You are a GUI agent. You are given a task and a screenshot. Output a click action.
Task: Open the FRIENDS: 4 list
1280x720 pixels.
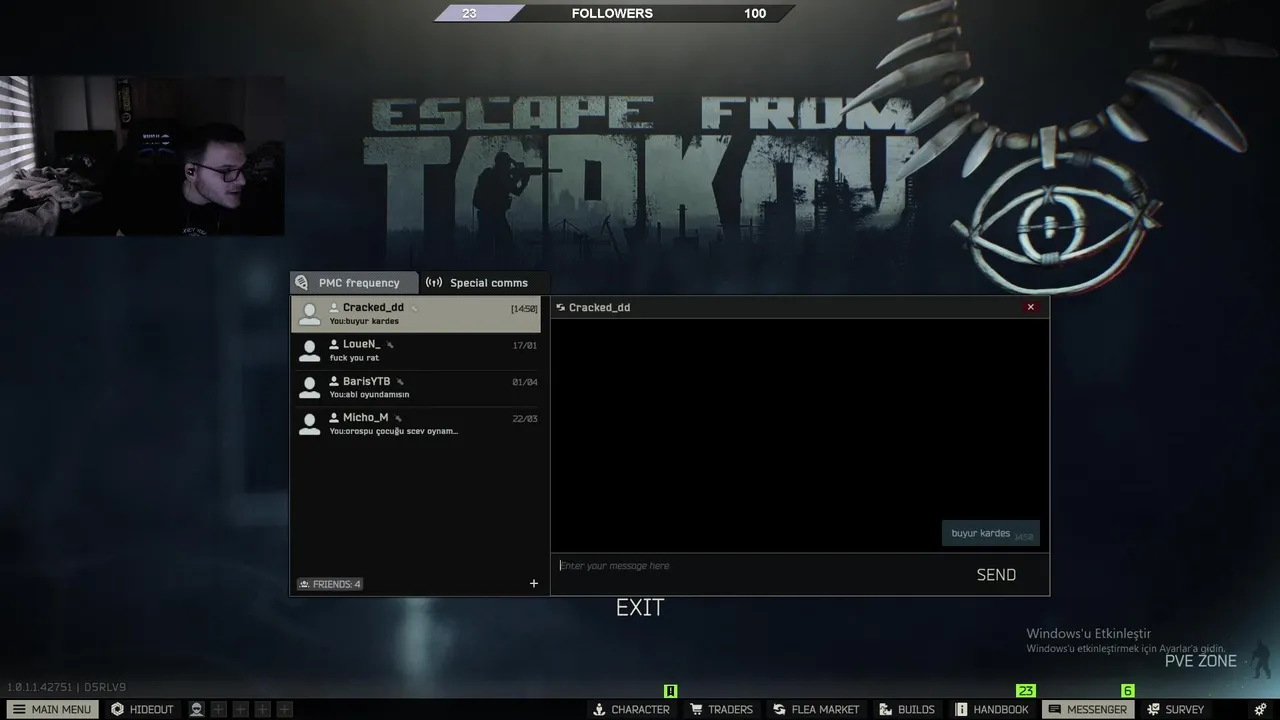(x=330, y=584)
